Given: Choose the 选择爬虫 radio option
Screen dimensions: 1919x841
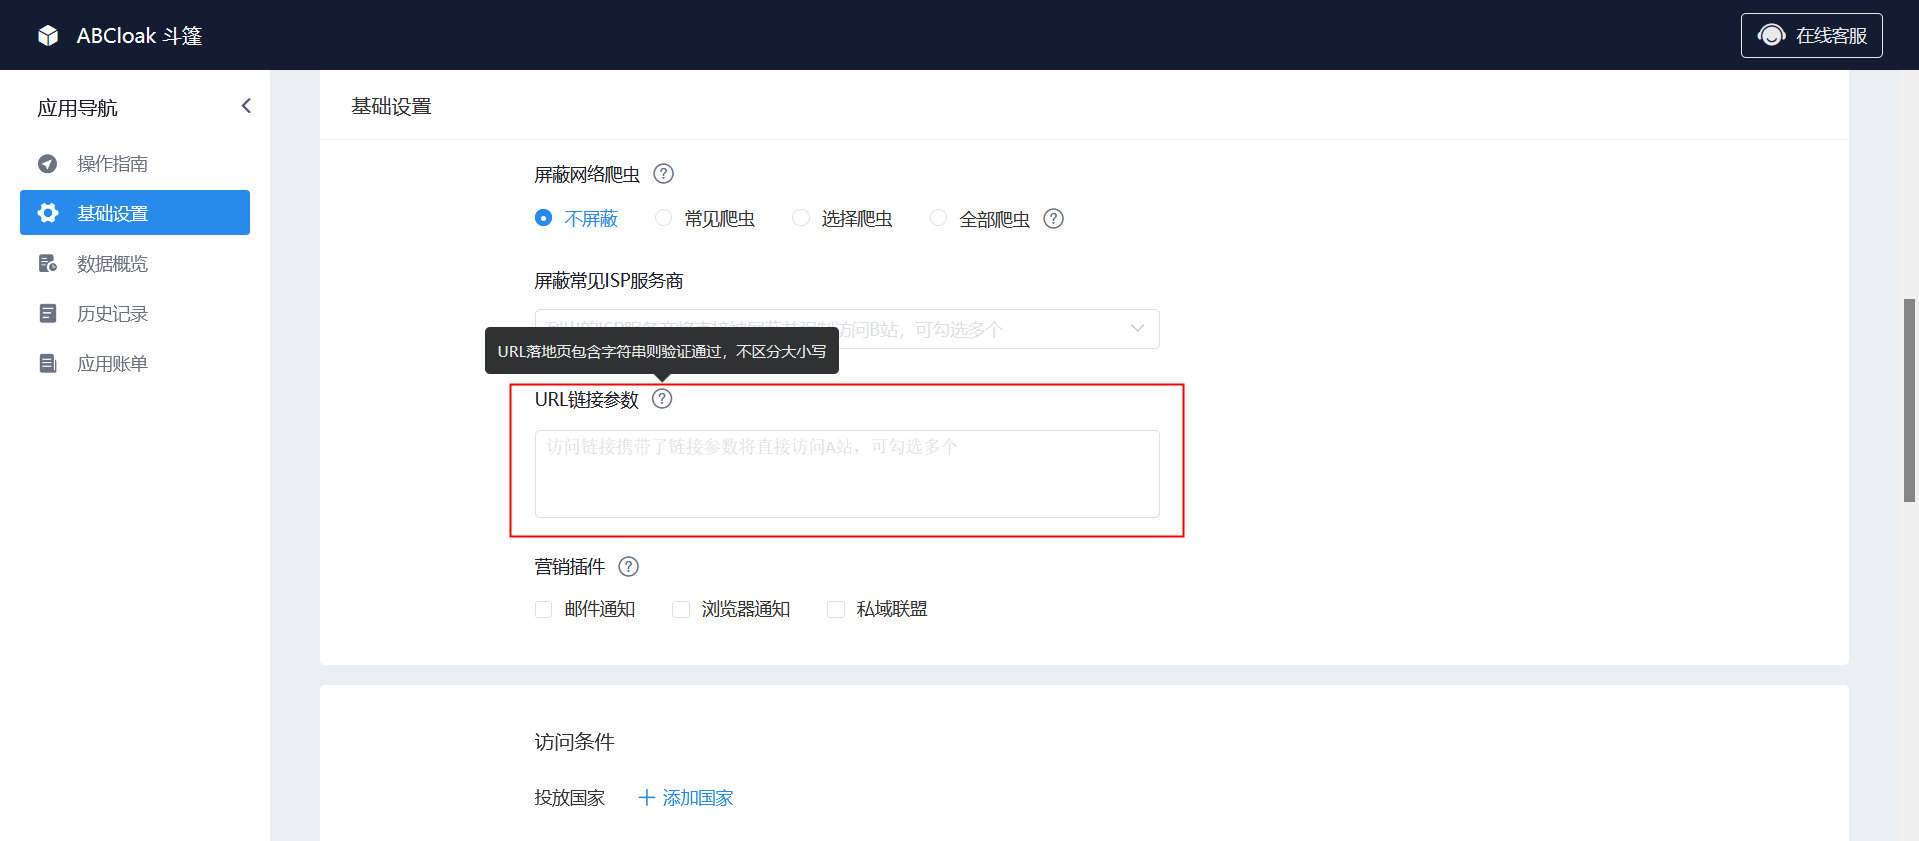Looking at the screenshot, I should click(801, 218).
